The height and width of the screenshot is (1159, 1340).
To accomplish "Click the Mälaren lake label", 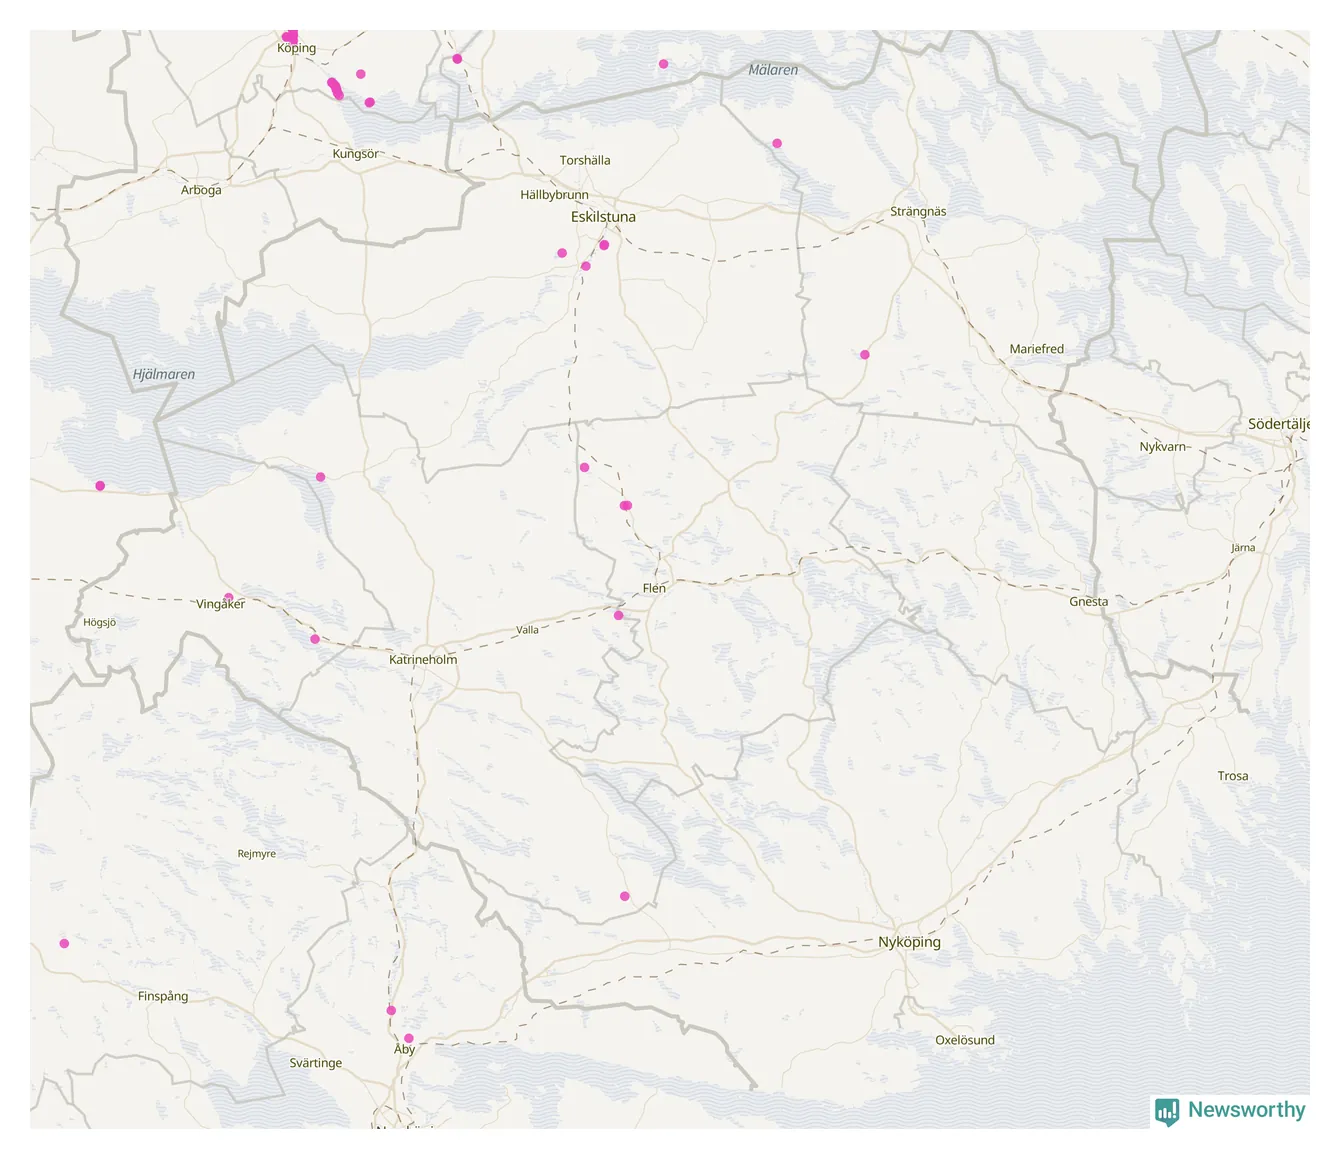I will [774, 70].
